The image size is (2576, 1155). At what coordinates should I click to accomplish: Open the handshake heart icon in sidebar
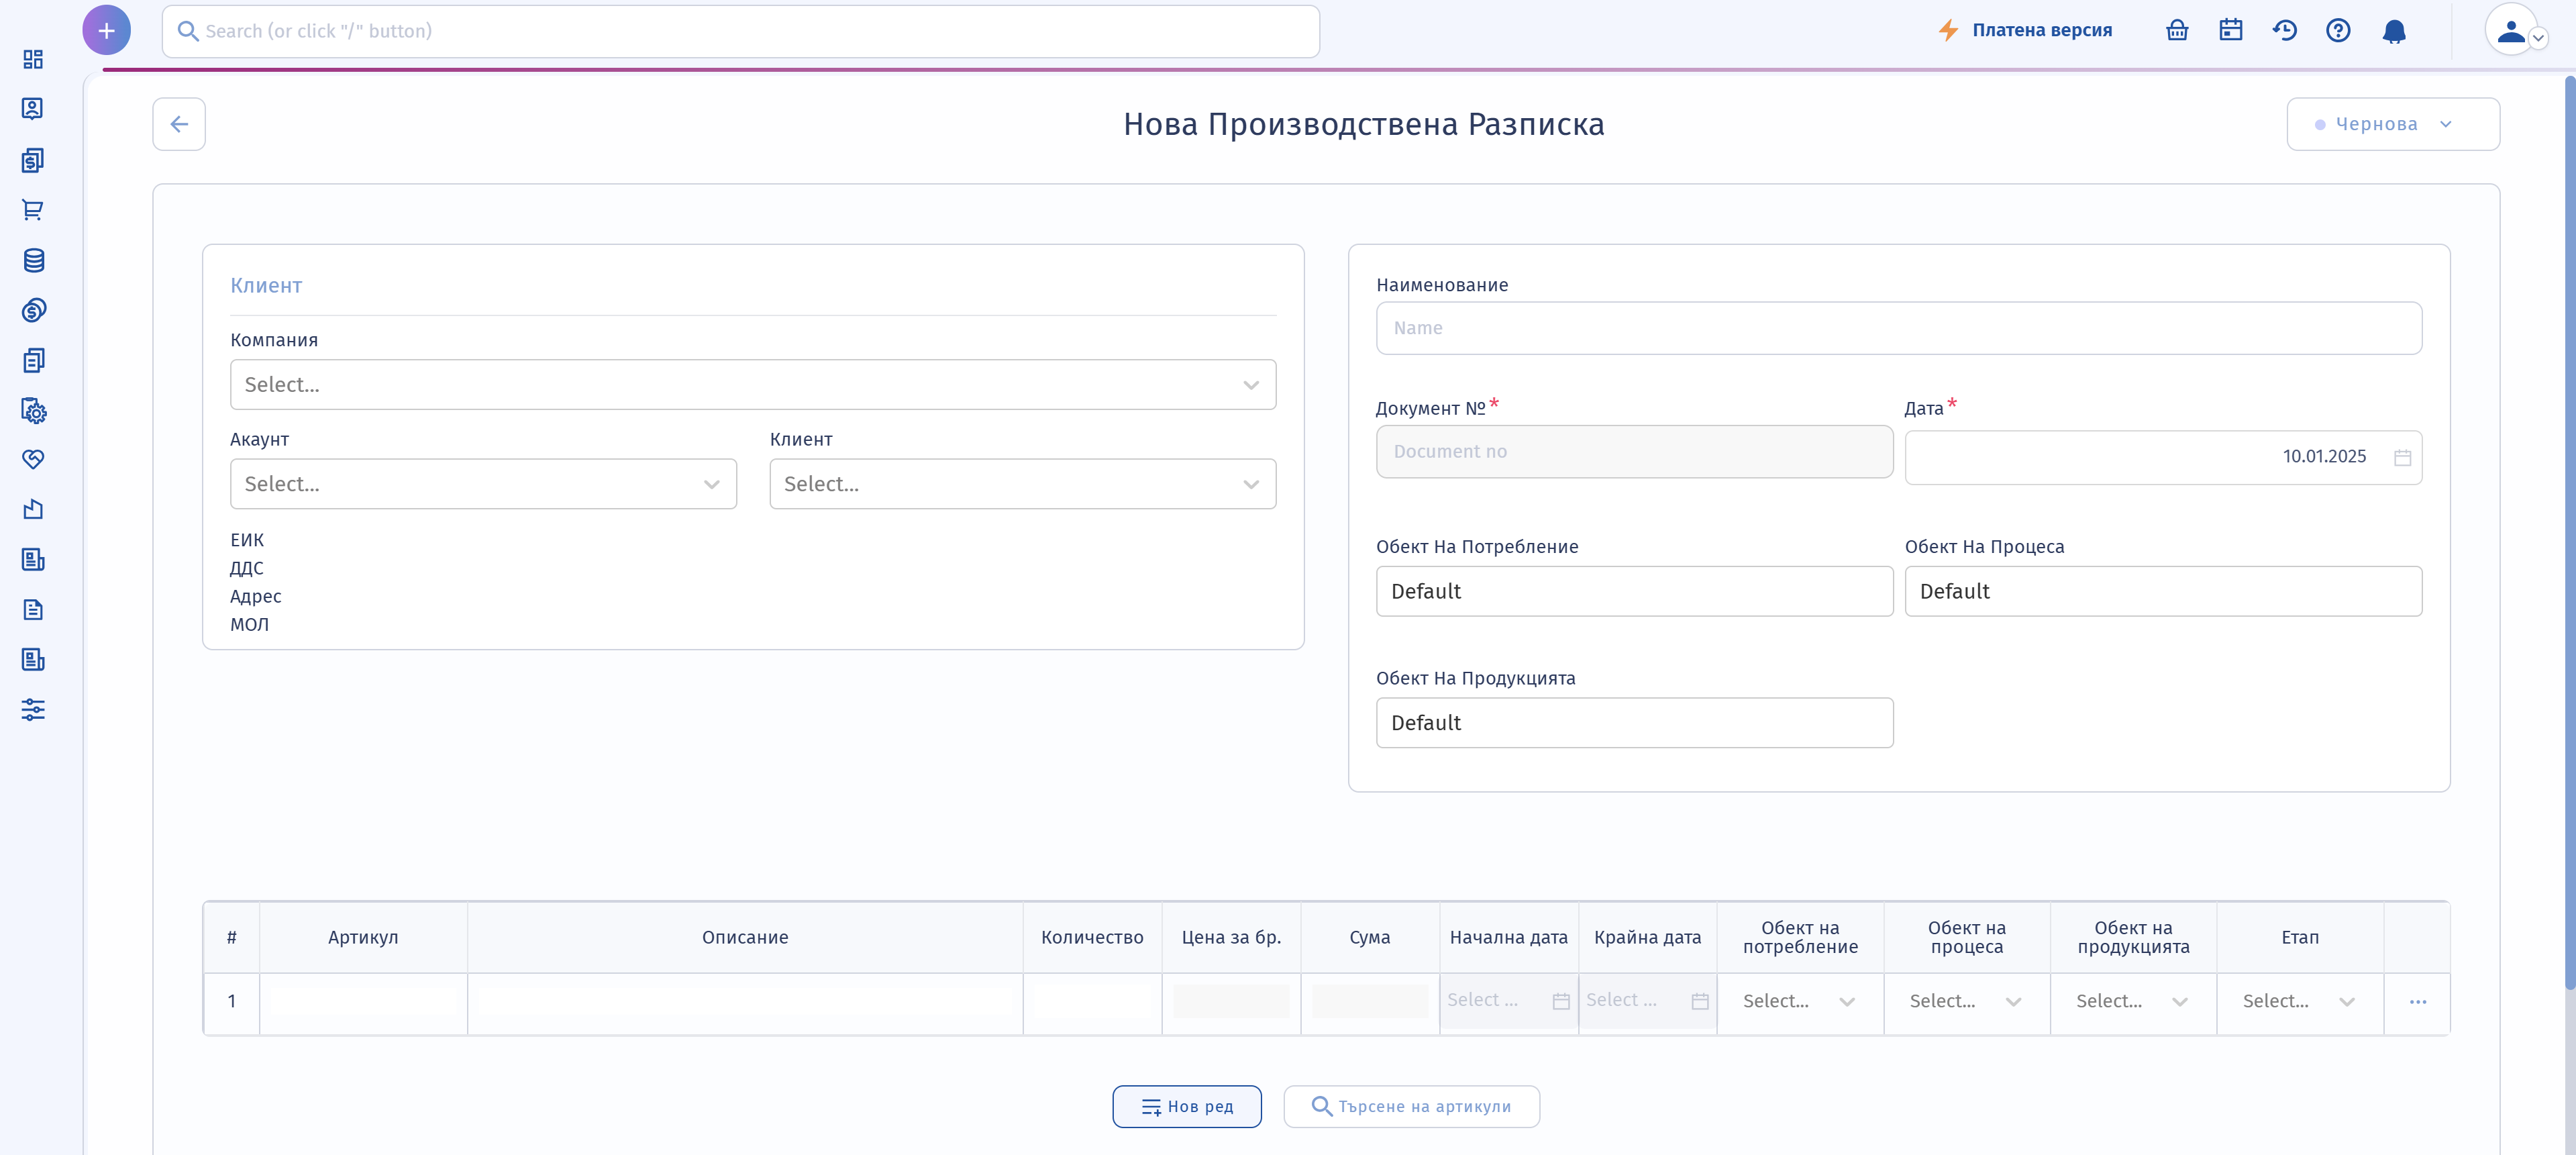click(x=33, y=459)
